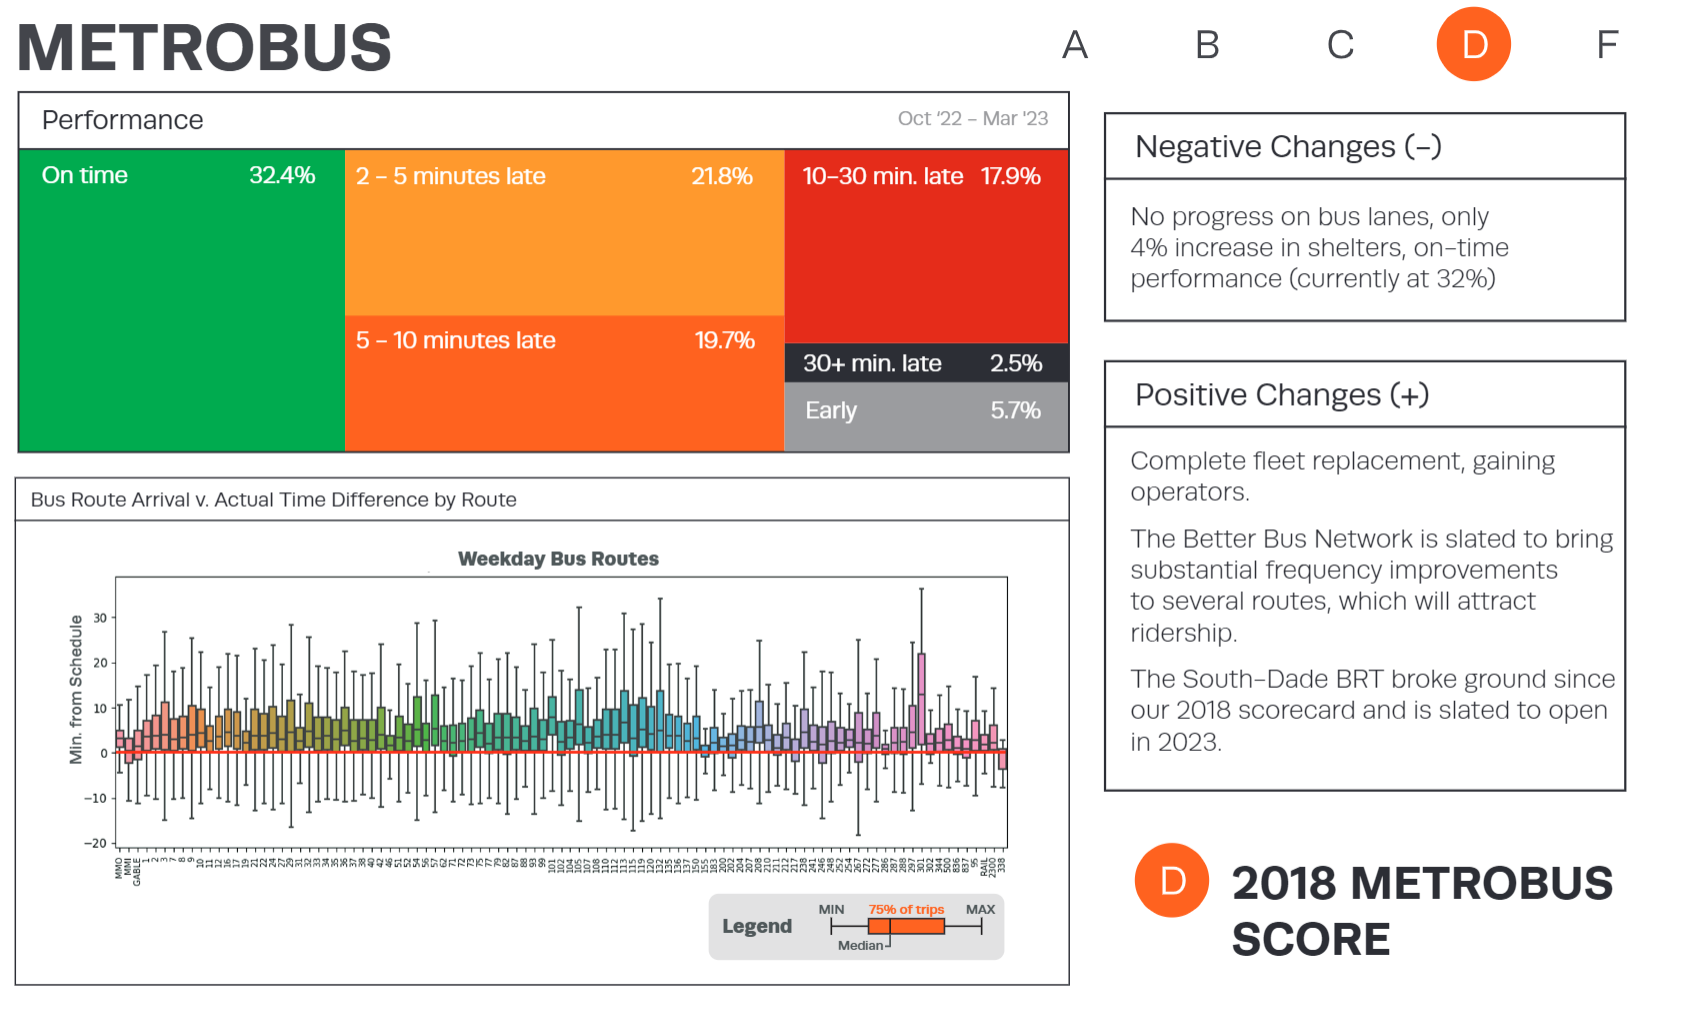Select the orange D grade circle
1692x1023 pixels.
[x=1473, y=44]
